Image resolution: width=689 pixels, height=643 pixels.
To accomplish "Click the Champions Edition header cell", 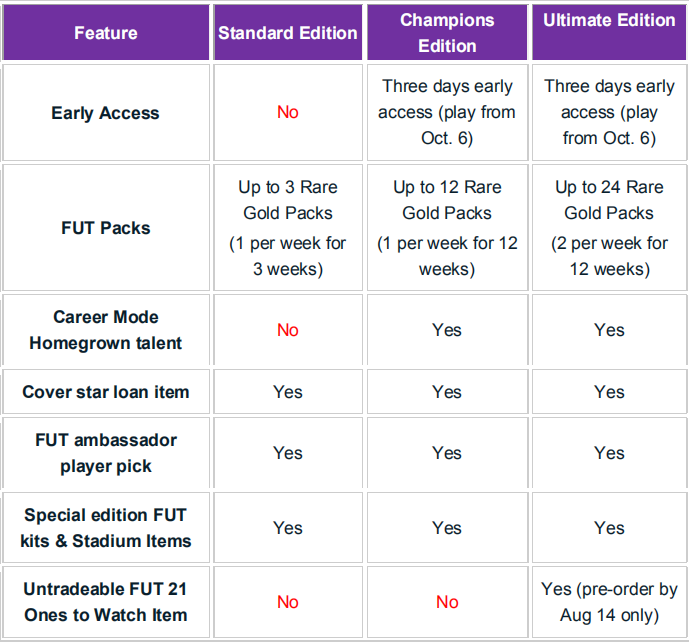I will [x=447, y=33].
